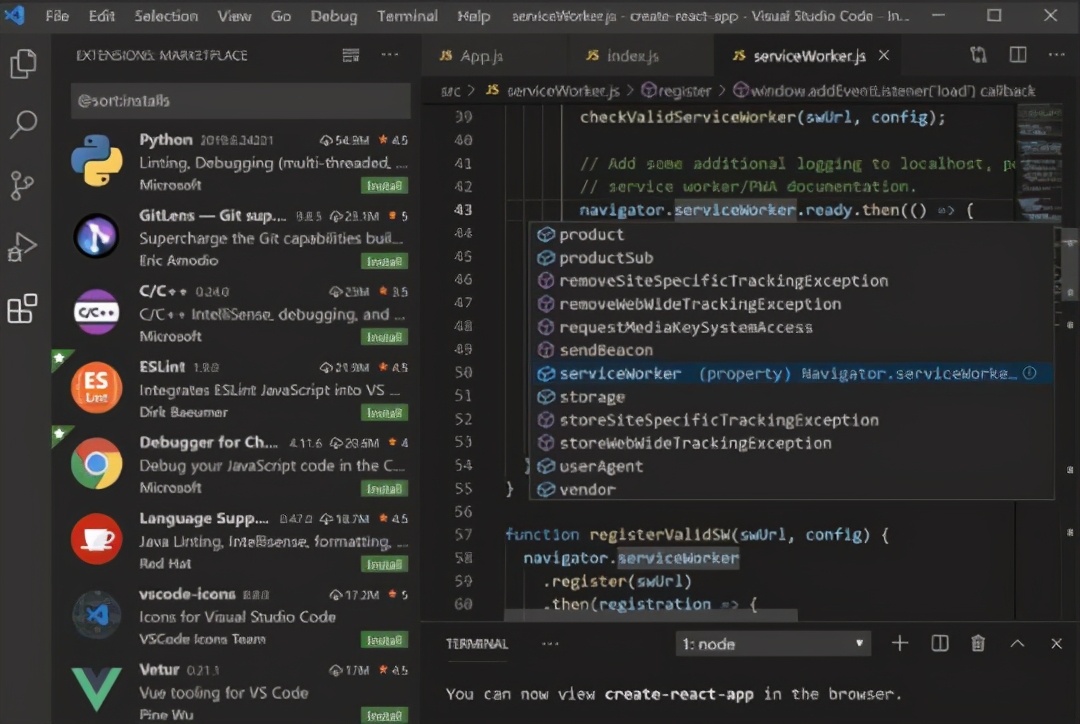This screenshot has width=1080, height=724.
Task: Choose 'sendBeacon' from the suggestion list
Action: click(x=792, y=350)
